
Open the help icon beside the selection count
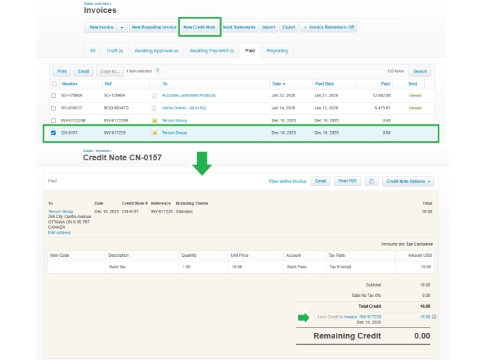click(x=158, y=71)
